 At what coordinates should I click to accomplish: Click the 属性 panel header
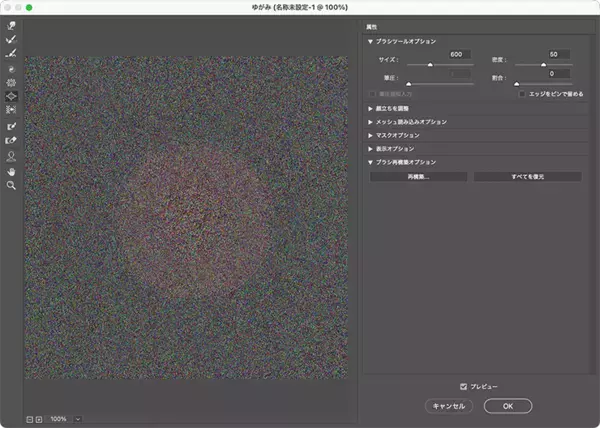tap(372, 27)
